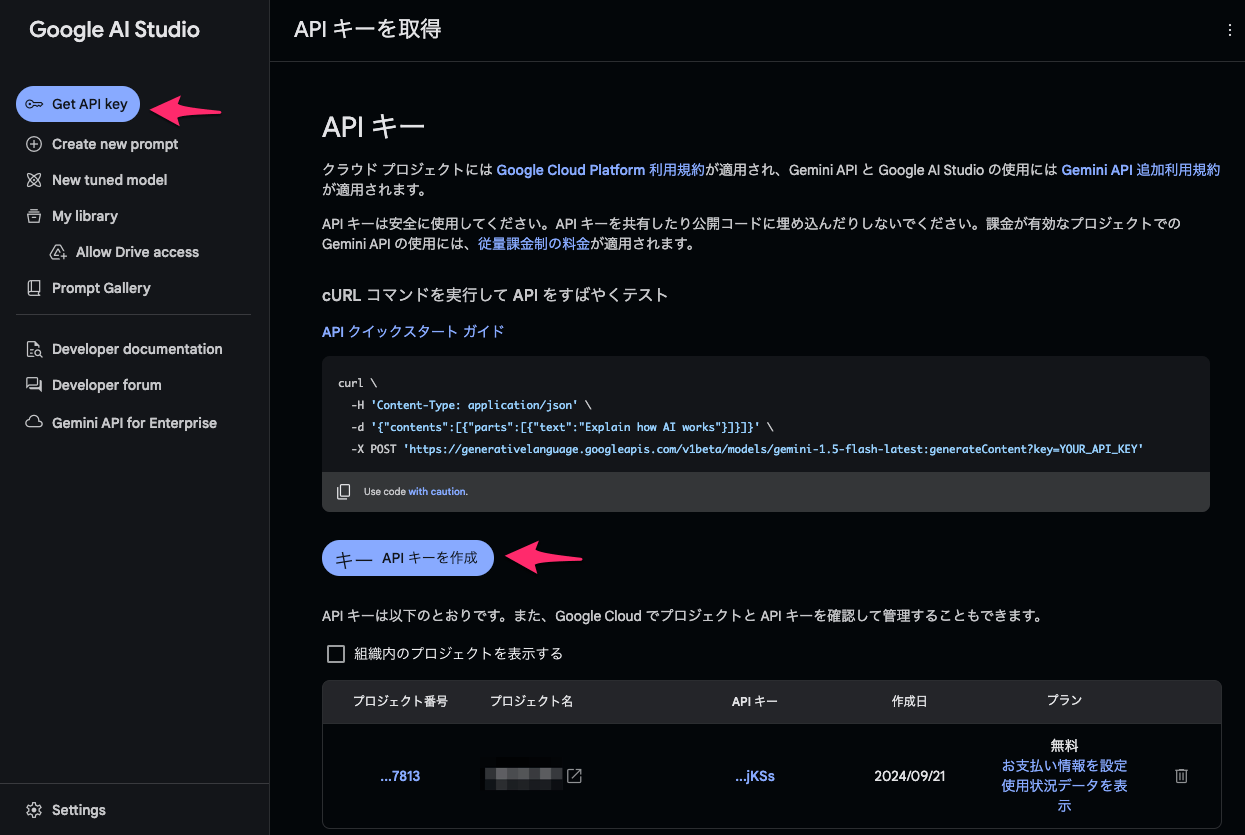
Task: Check 組織内のプロジェクトを表示する checkbox
Action: click(336, 654)
